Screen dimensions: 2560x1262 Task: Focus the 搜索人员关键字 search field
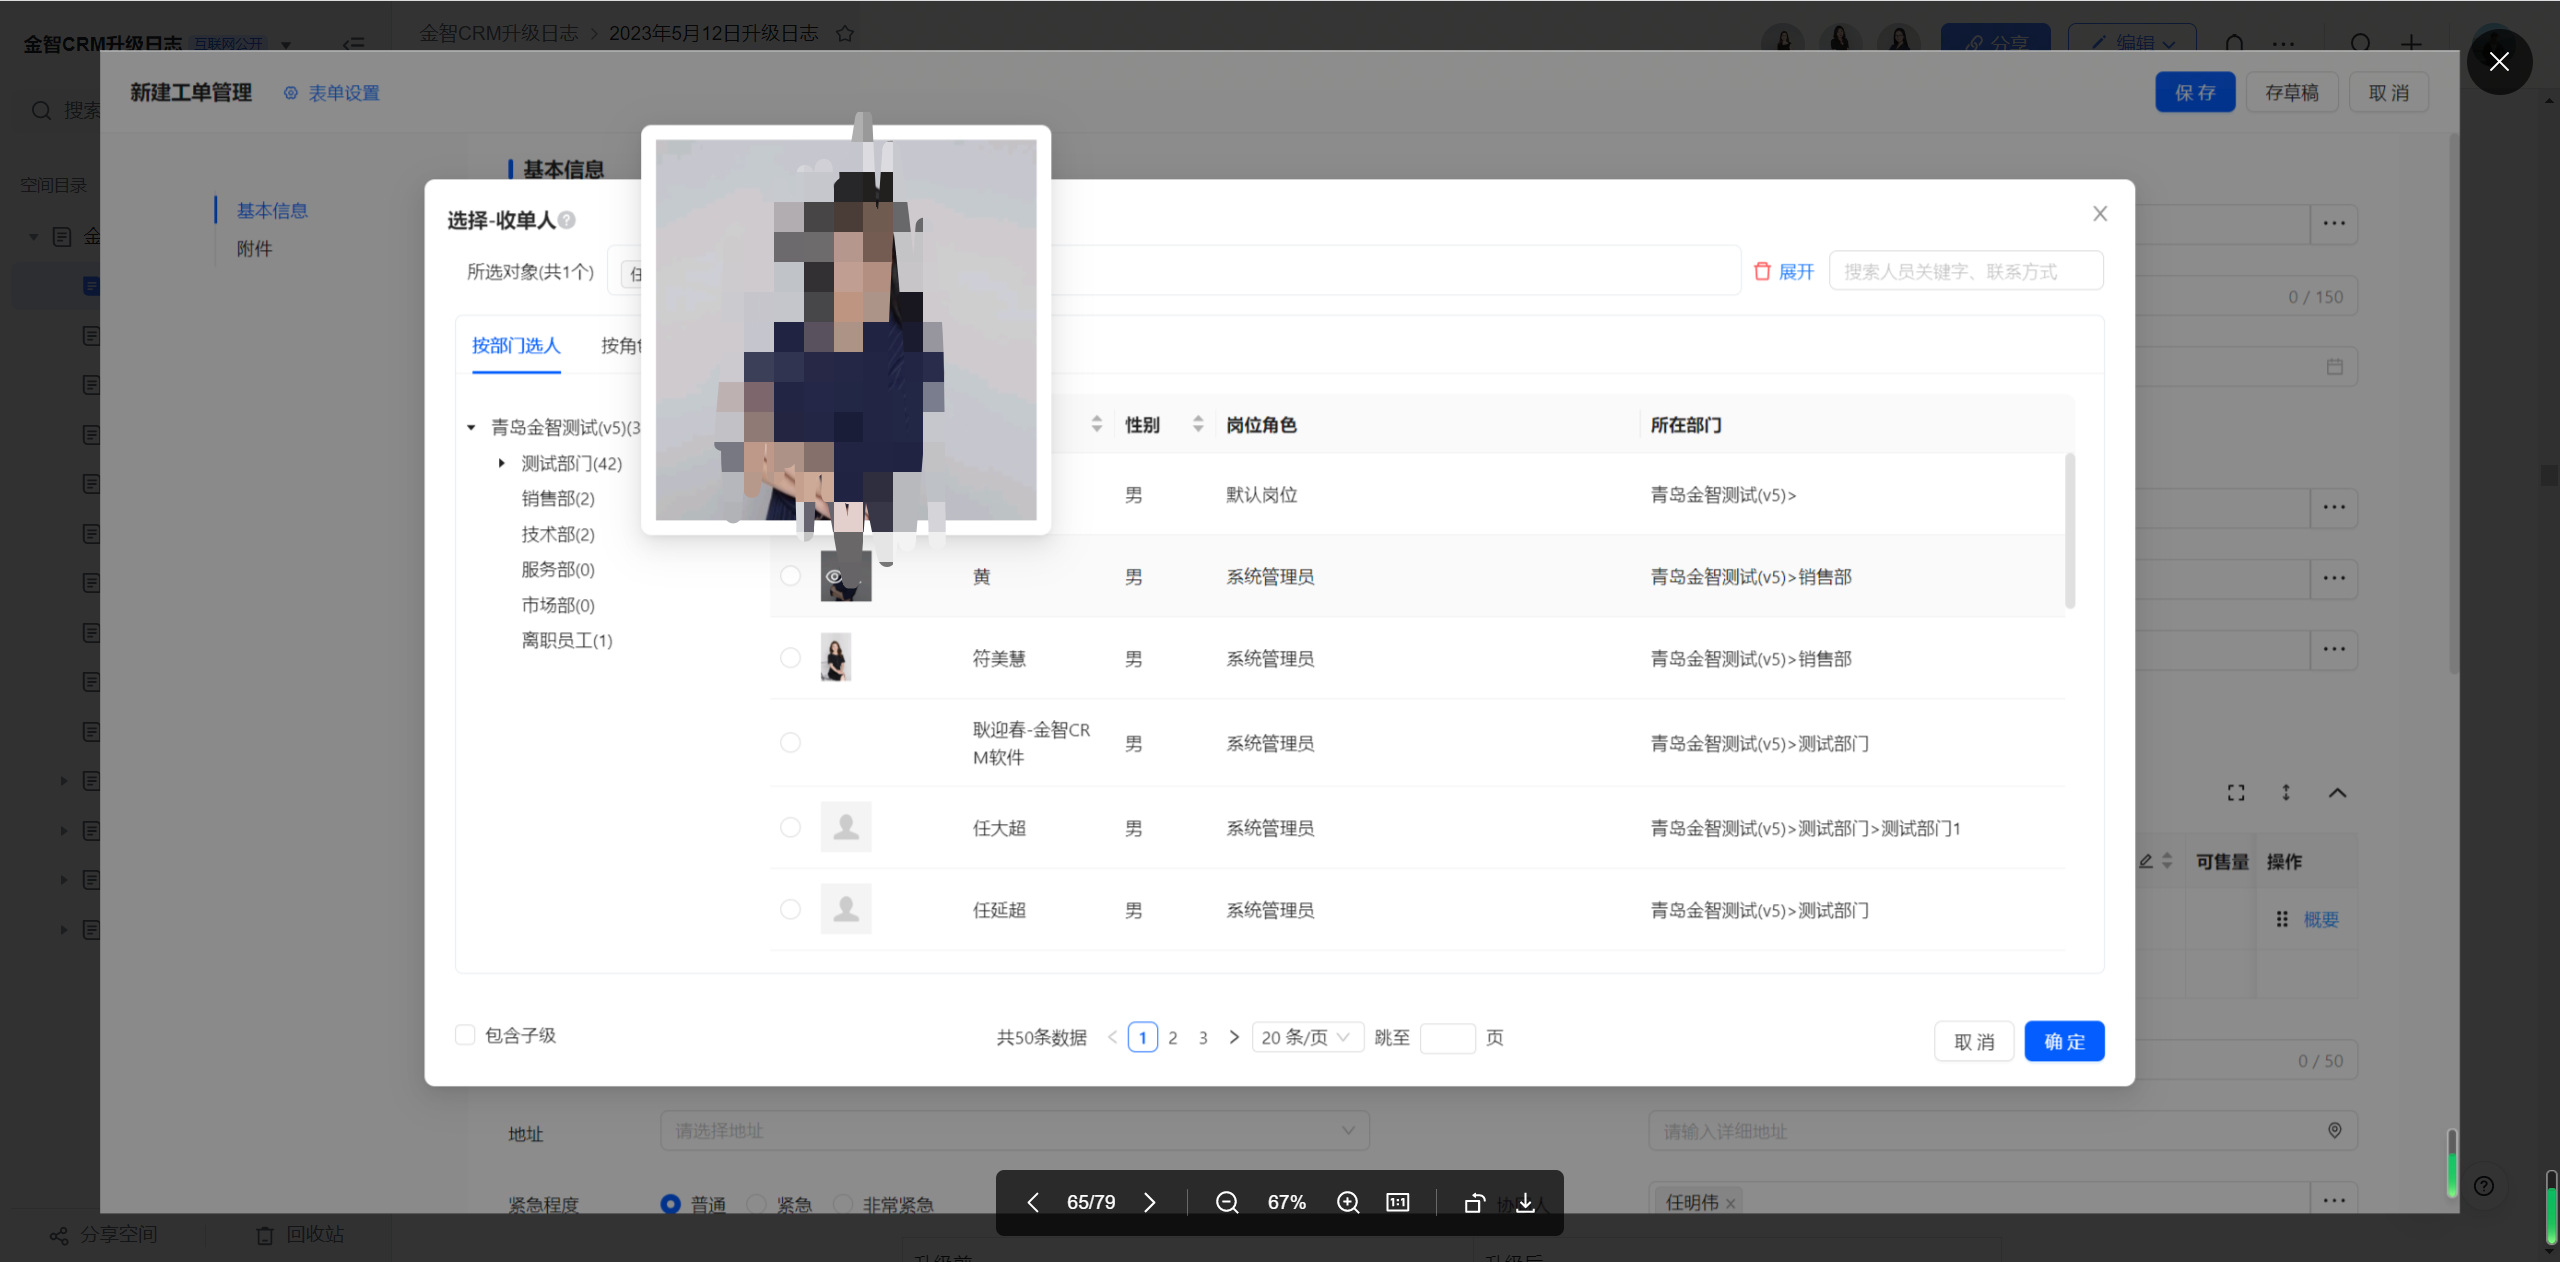point(1966,271)
